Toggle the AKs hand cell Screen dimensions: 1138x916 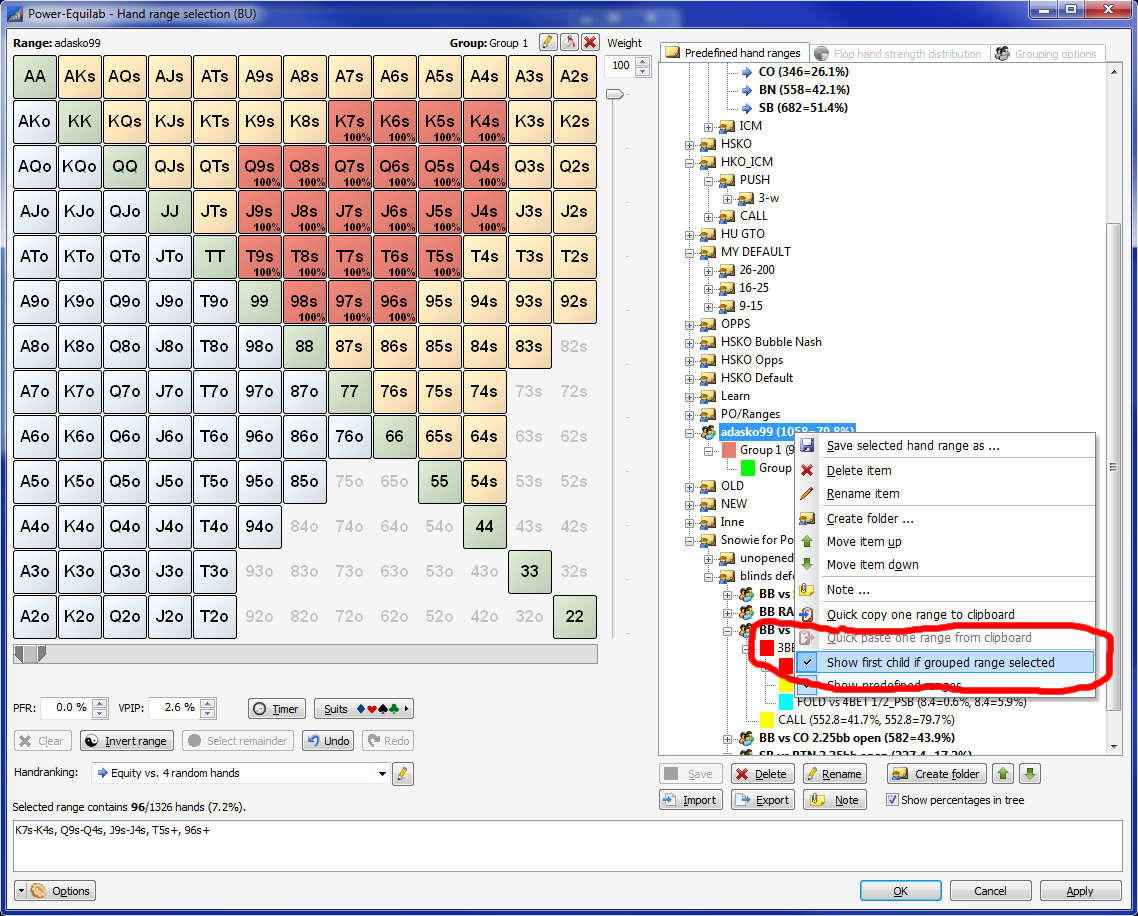click(x=80, y=76)
